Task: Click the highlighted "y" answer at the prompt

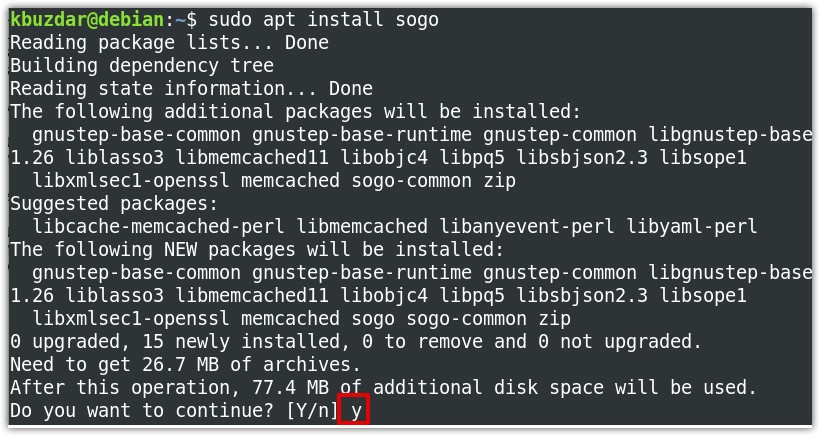Action: click(354, 410)
